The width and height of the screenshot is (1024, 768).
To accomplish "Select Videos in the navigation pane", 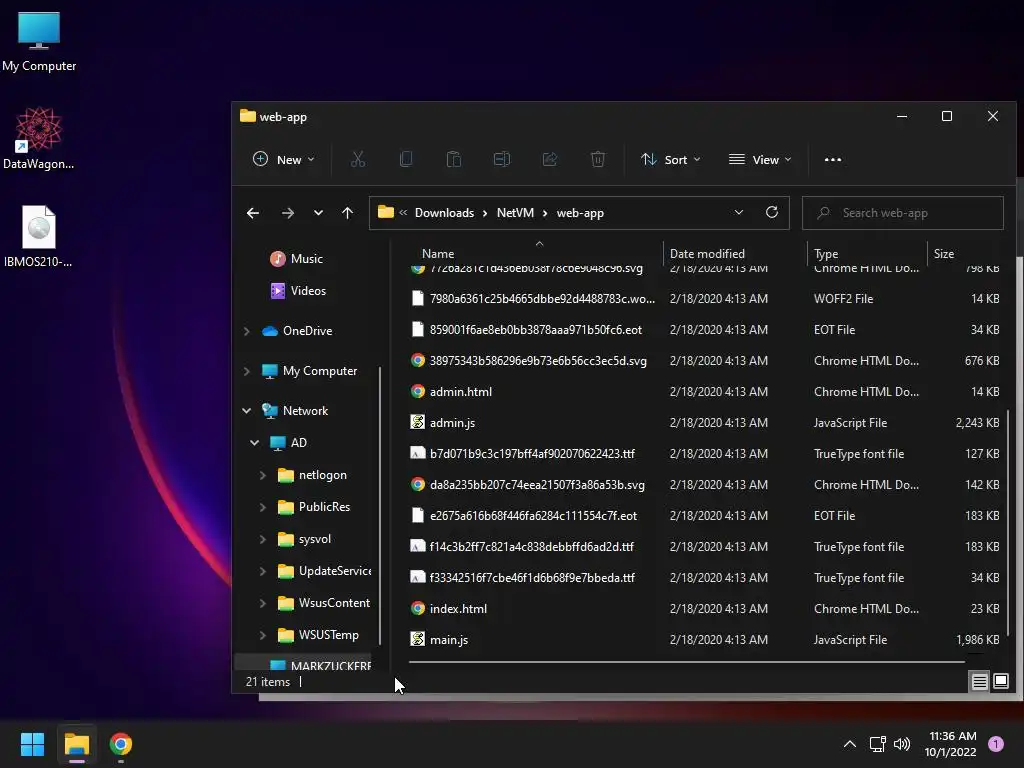I will pyautogui.click(x=298, y=291).
